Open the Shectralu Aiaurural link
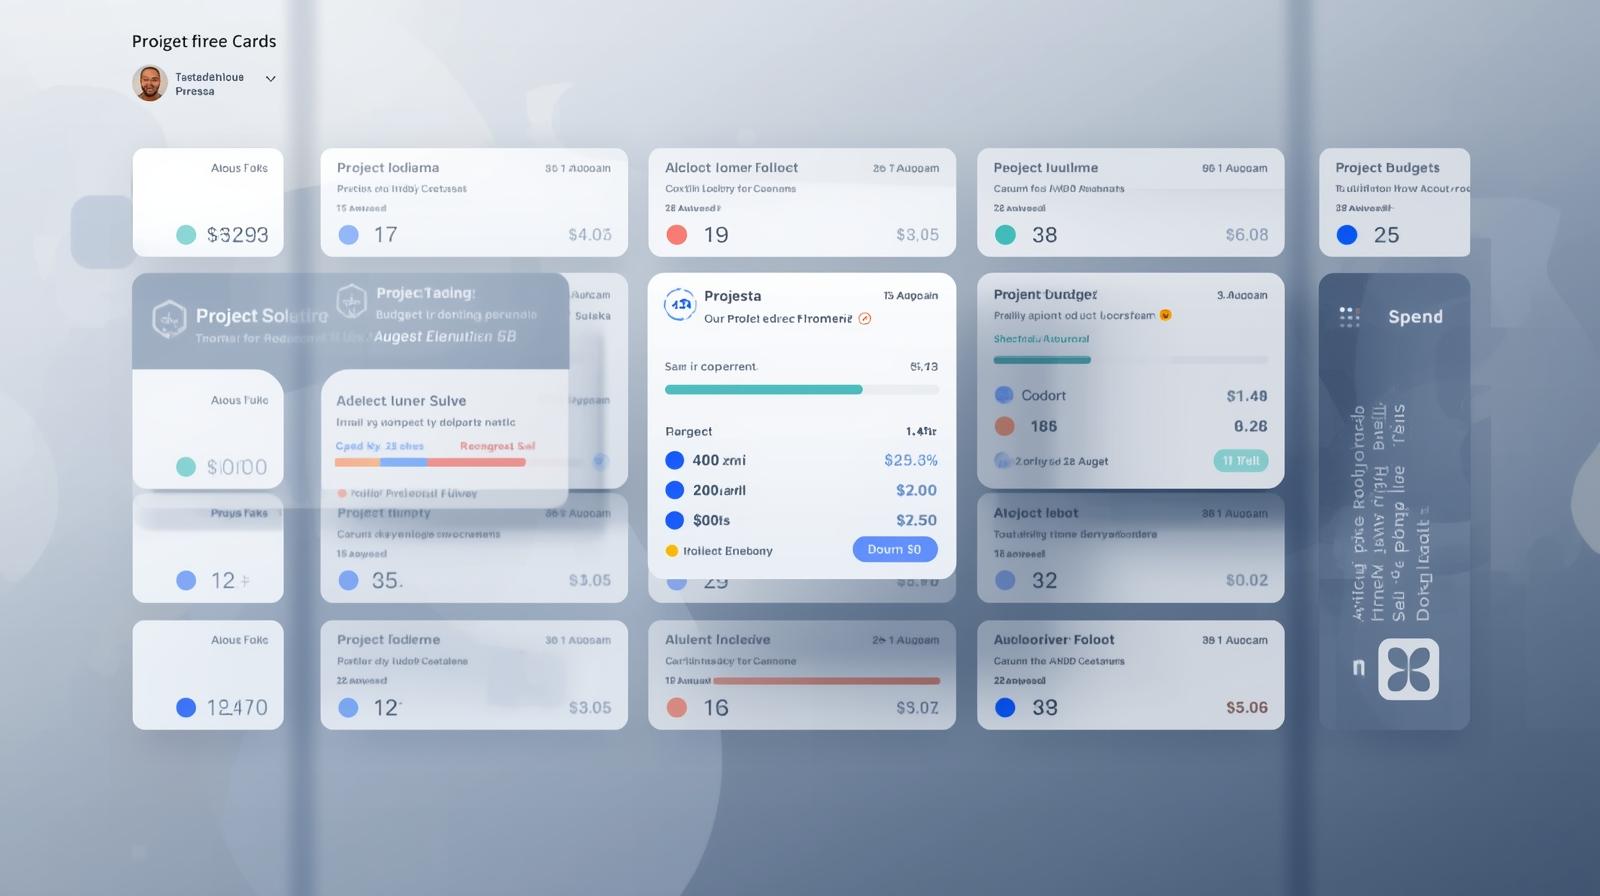This screenshot has height=896, width=1600. pos(1041,339)
